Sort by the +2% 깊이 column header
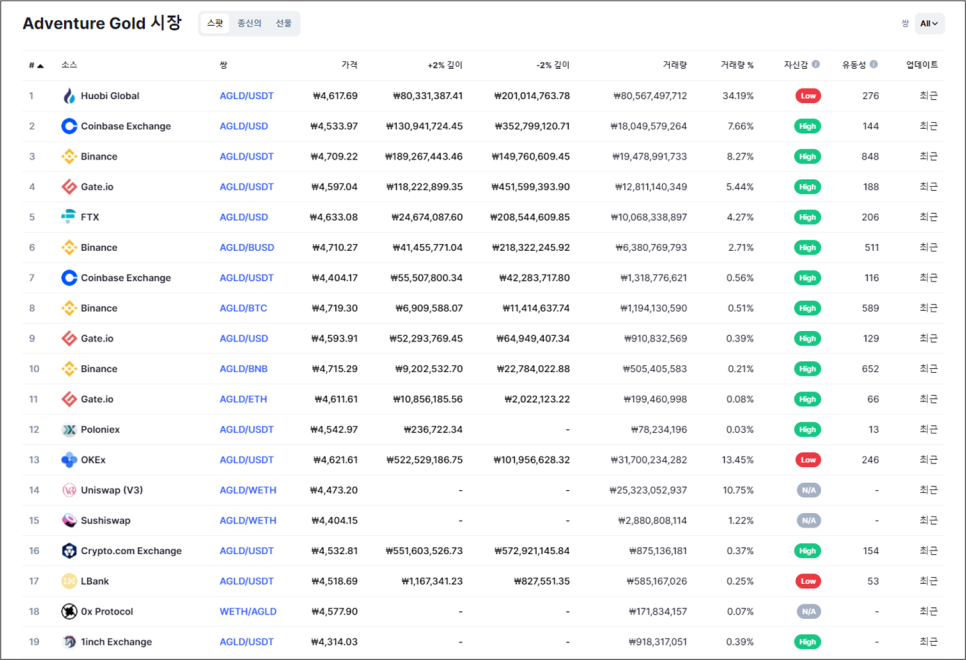966x660 pixels. pos(445,65)
